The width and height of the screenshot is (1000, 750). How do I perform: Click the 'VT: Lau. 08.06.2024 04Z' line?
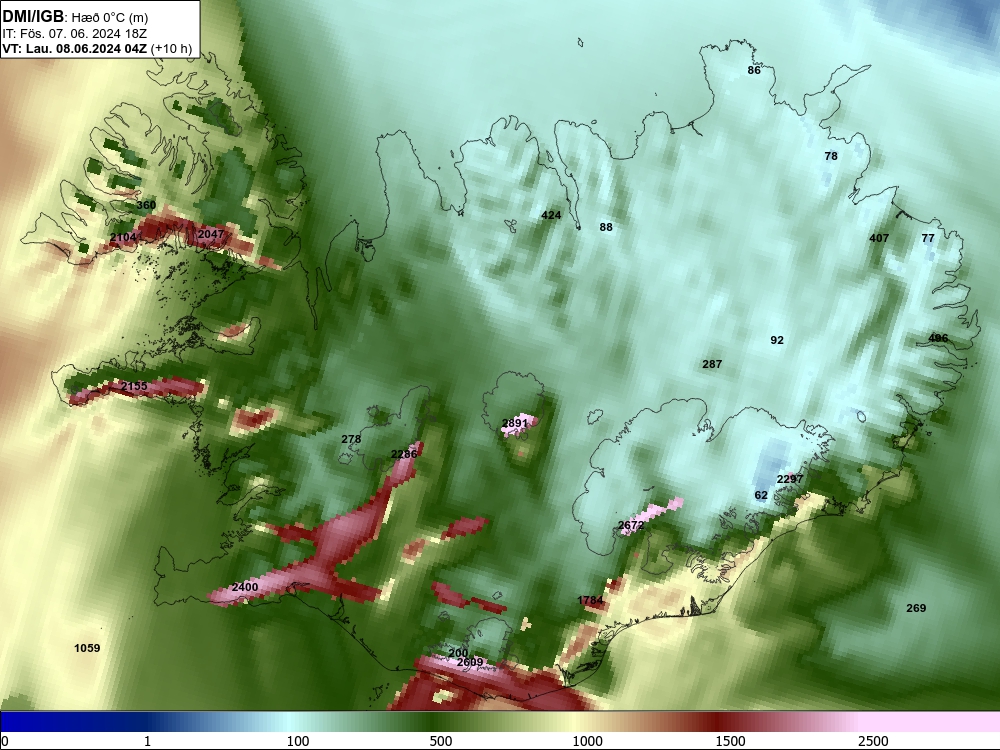(75, 48)
